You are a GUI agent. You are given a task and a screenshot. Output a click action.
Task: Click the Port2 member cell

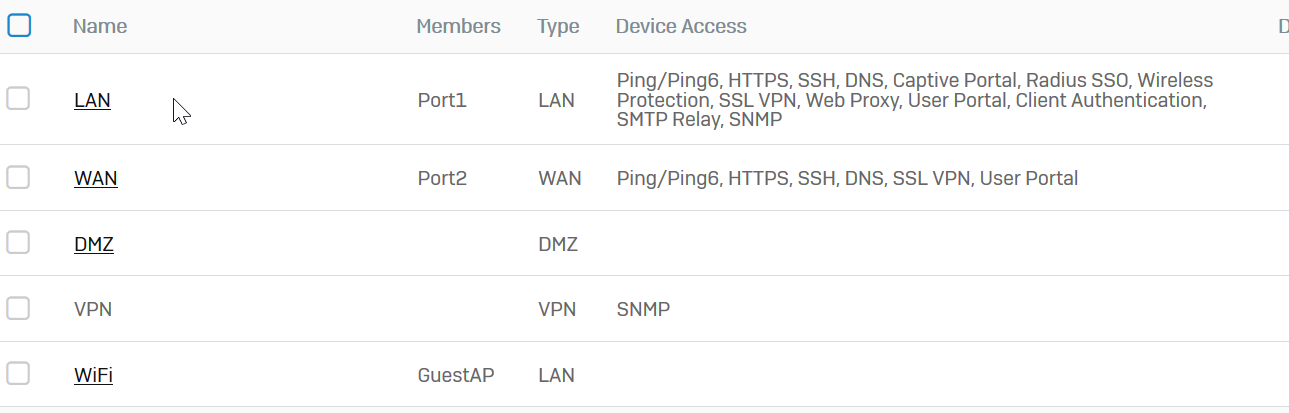click(x=442, y=179)
